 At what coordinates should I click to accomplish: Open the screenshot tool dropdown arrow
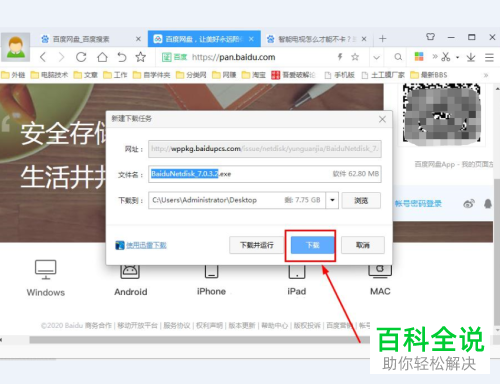pyautogui.click(x=458, y=57)
